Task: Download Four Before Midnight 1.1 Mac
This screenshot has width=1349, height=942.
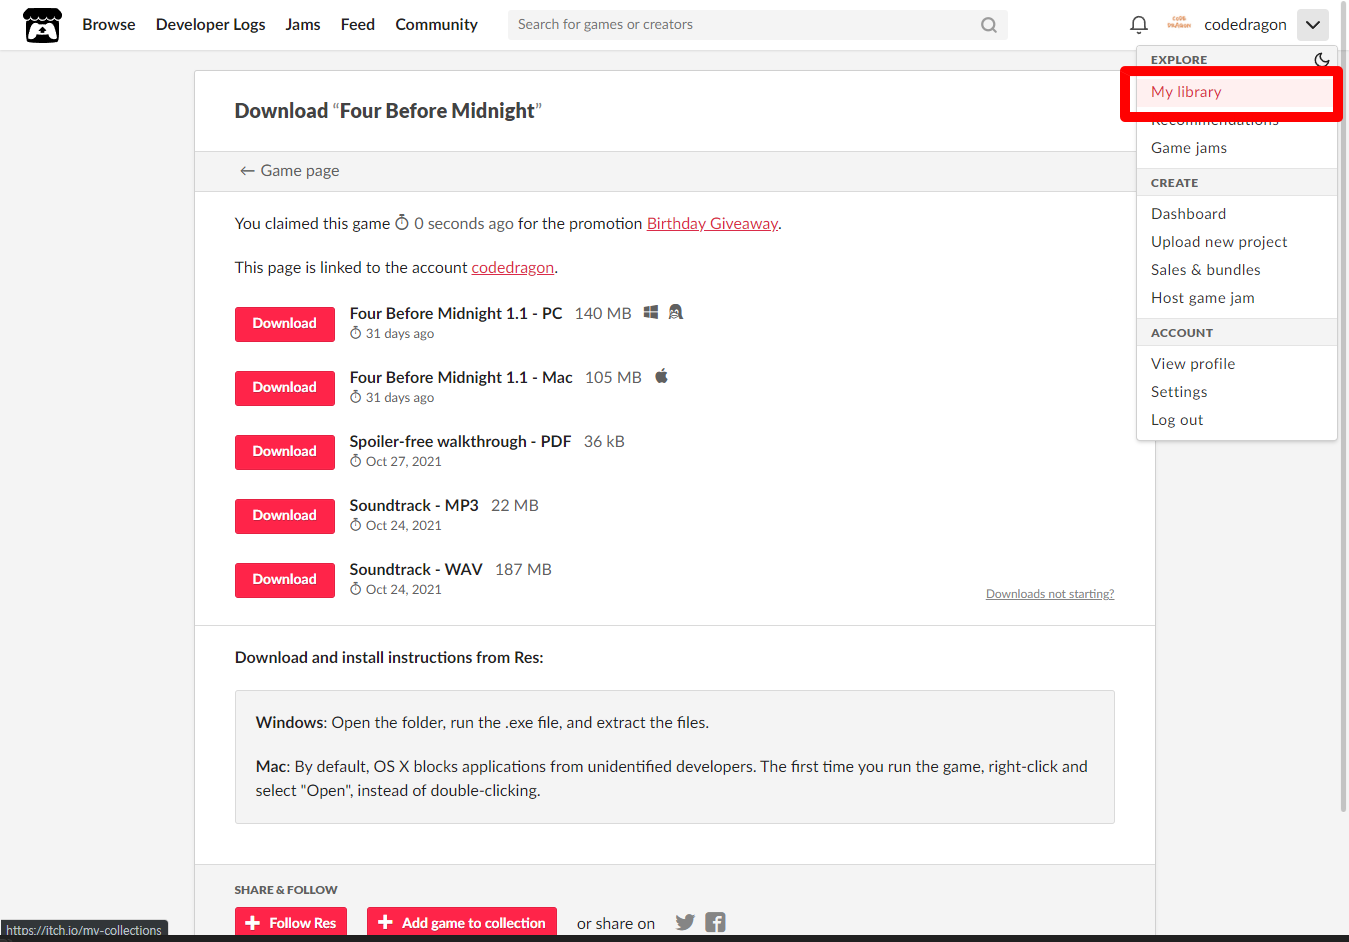Action: point(285,388)
